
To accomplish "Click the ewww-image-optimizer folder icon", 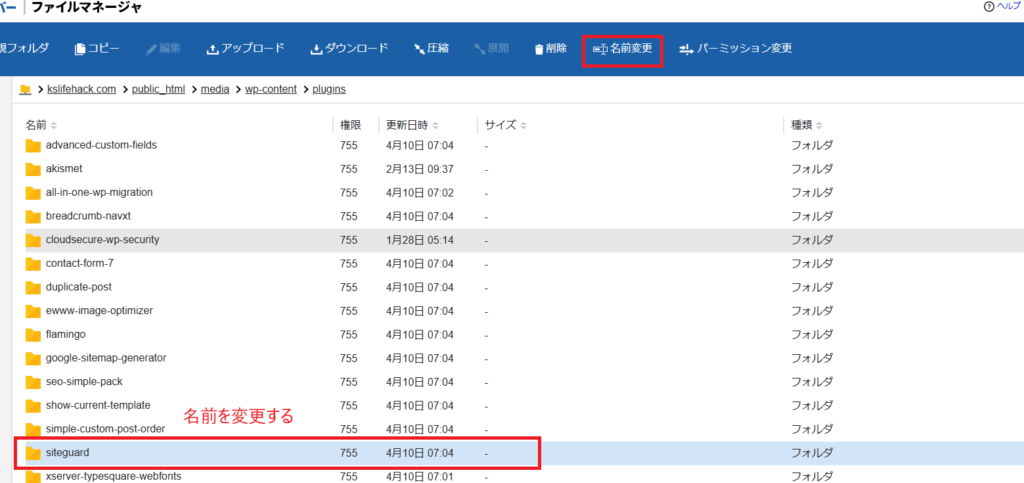I will click(33, 311).
